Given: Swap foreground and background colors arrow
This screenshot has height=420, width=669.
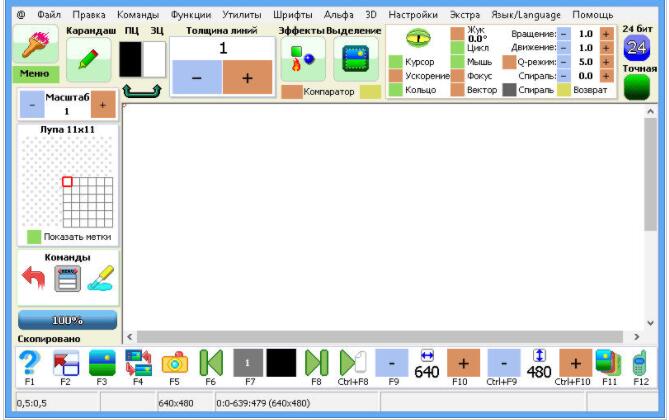Looking at the screenshot, I should pyautogui.click(x=142, y=91).
